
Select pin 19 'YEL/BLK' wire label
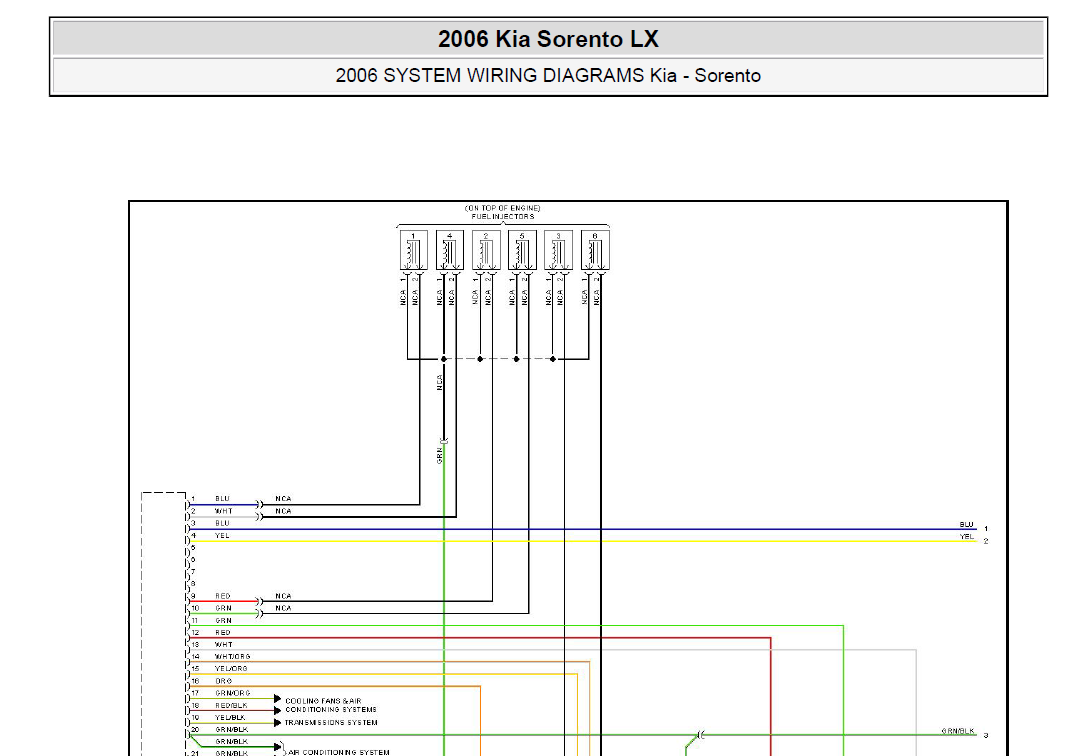tap(230, 718)
